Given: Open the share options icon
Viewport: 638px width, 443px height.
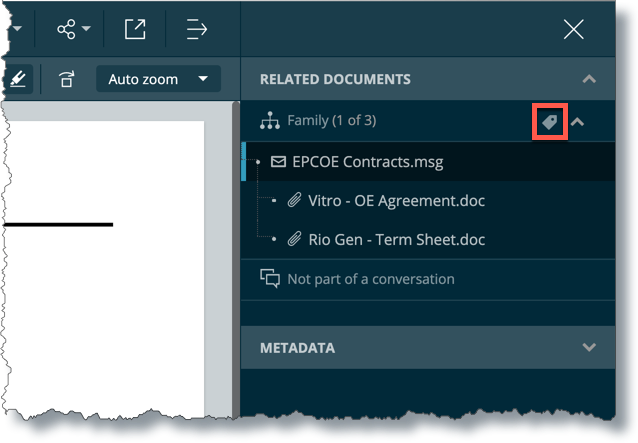Looking at the screenshot, I should click(x=66, y=29).
